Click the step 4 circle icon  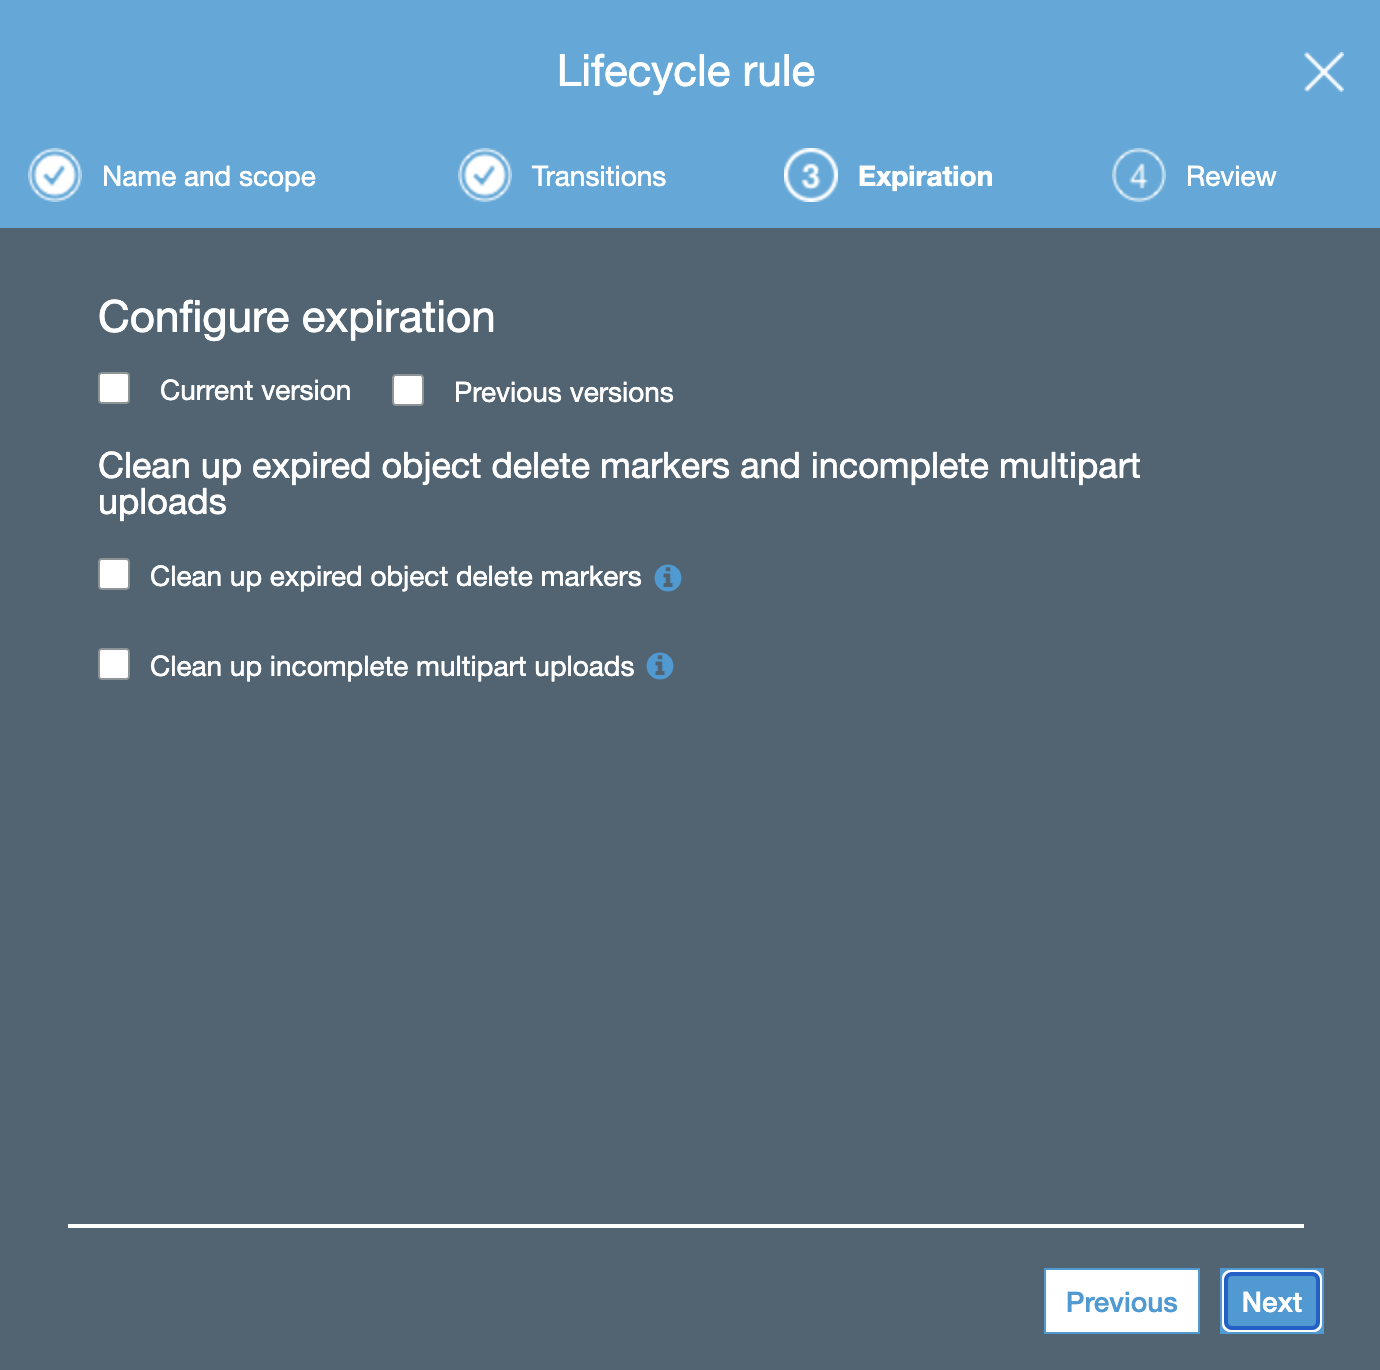point(1139,176)
